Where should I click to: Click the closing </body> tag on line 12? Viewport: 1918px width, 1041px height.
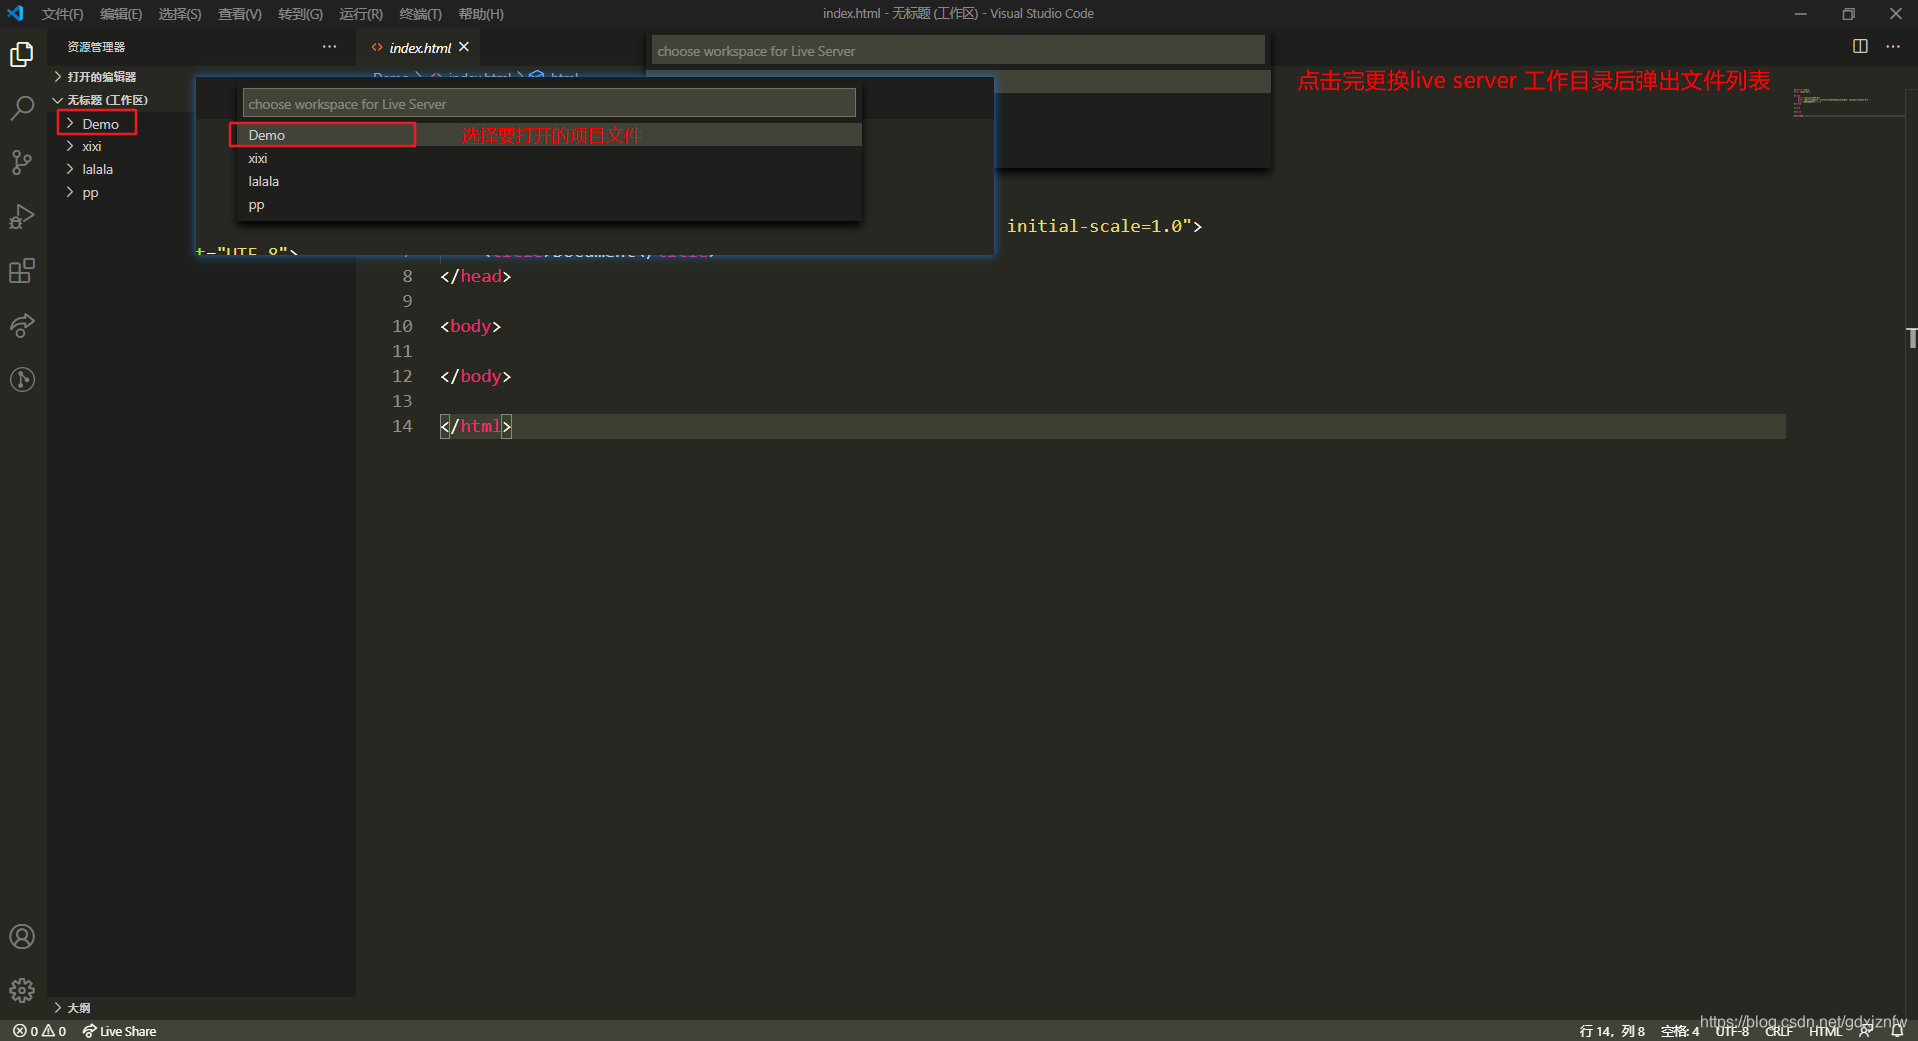tap(476, 376)
